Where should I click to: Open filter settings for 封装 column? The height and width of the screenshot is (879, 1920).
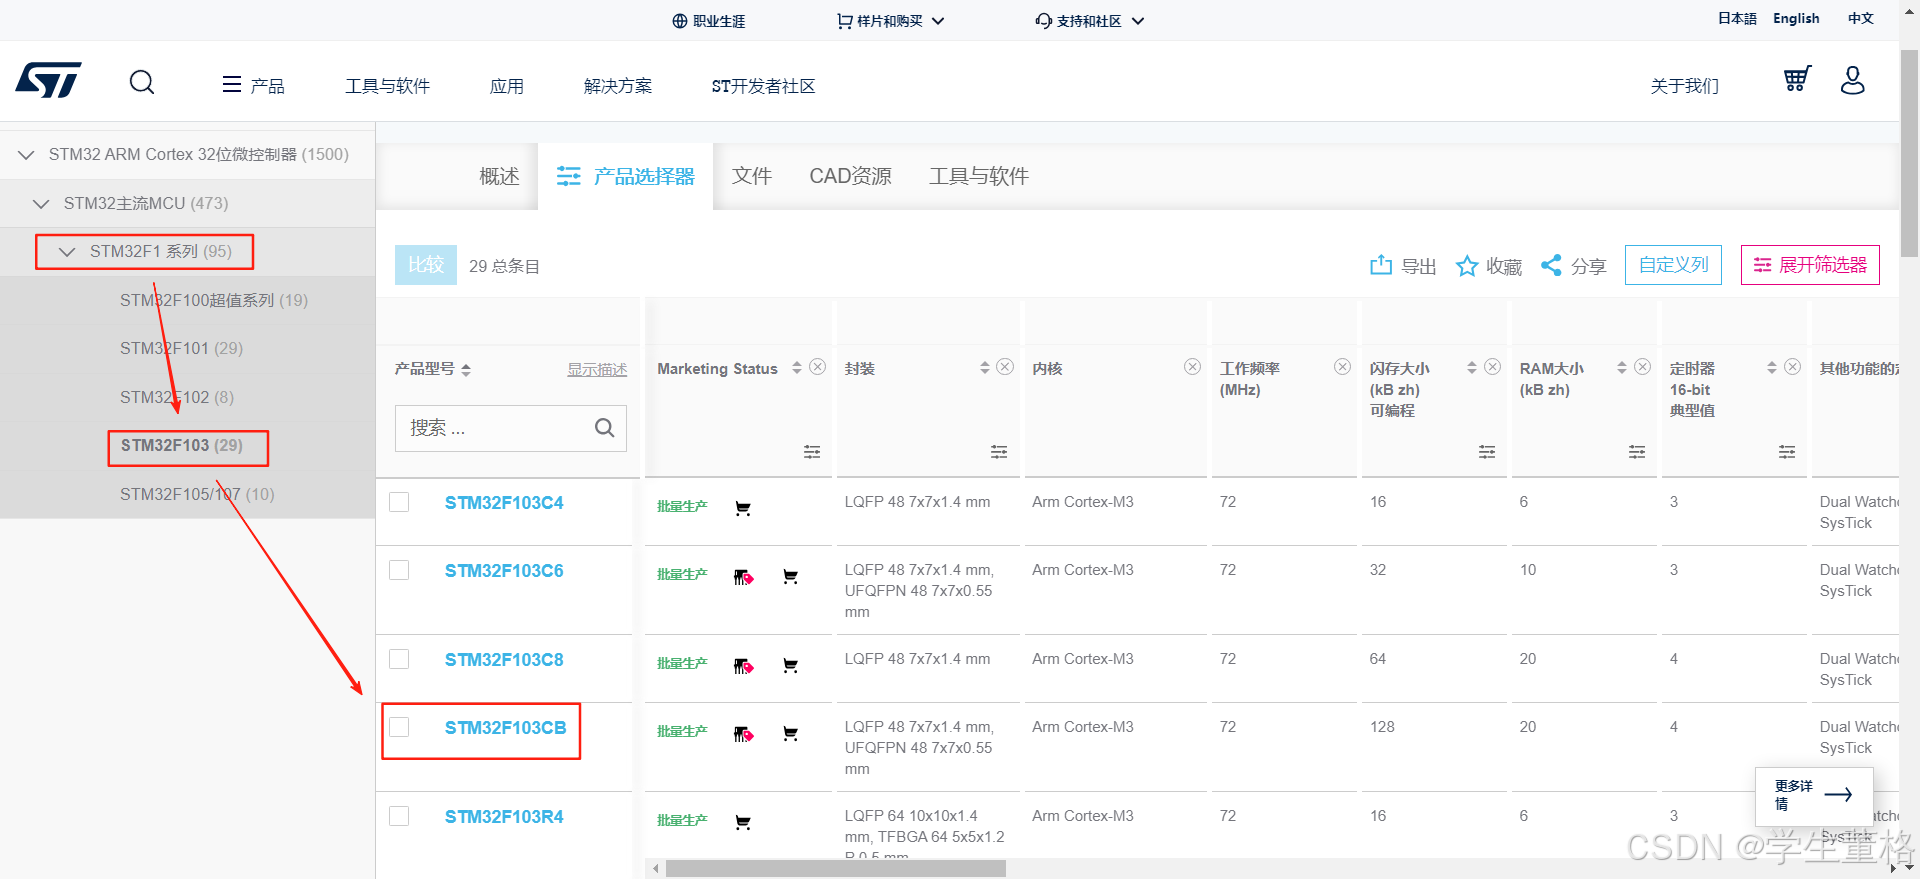click(999, 452)
